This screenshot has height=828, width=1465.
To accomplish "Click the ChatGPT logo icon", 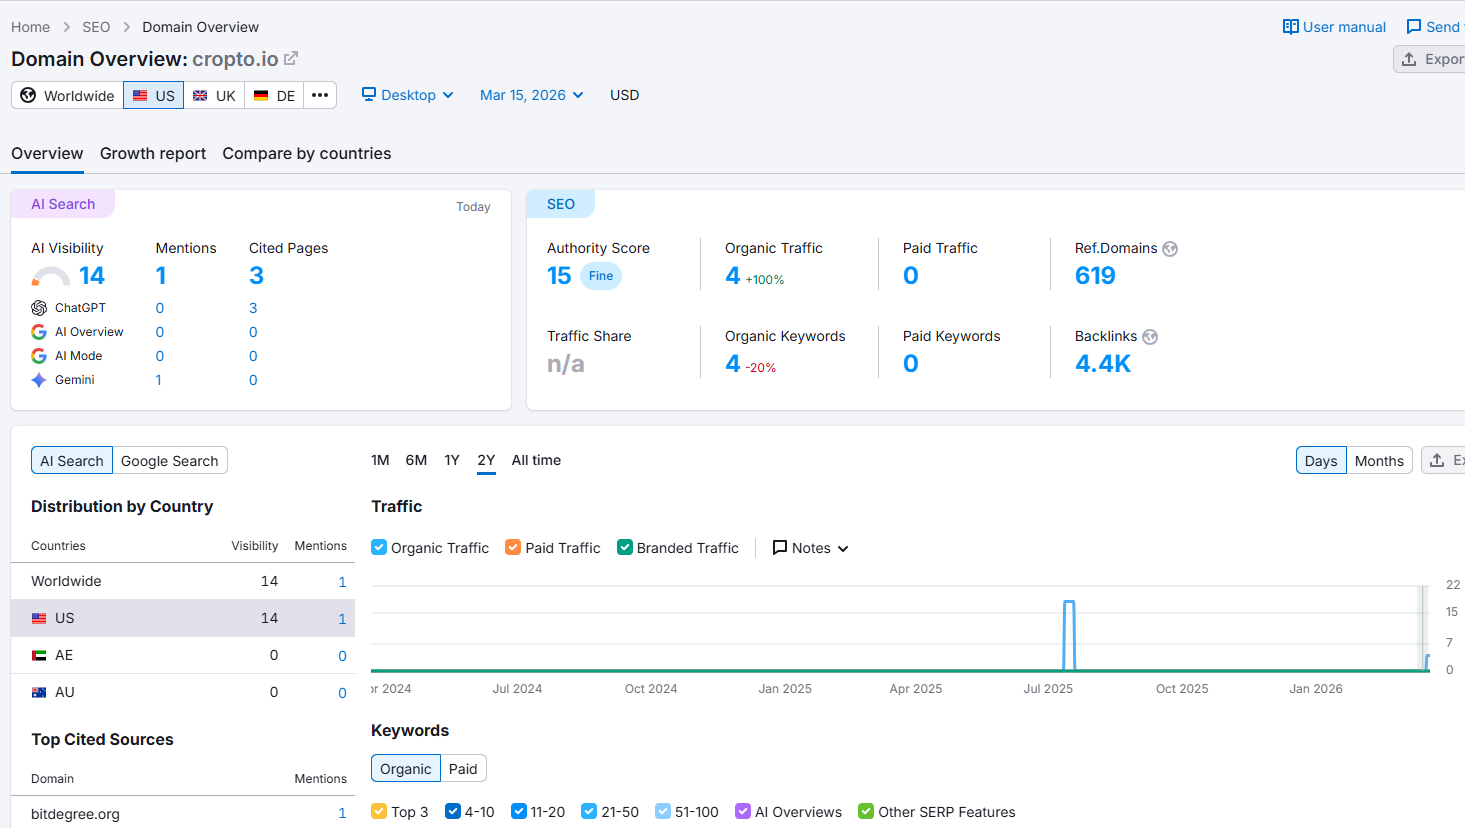I will [x=39, y=308].
